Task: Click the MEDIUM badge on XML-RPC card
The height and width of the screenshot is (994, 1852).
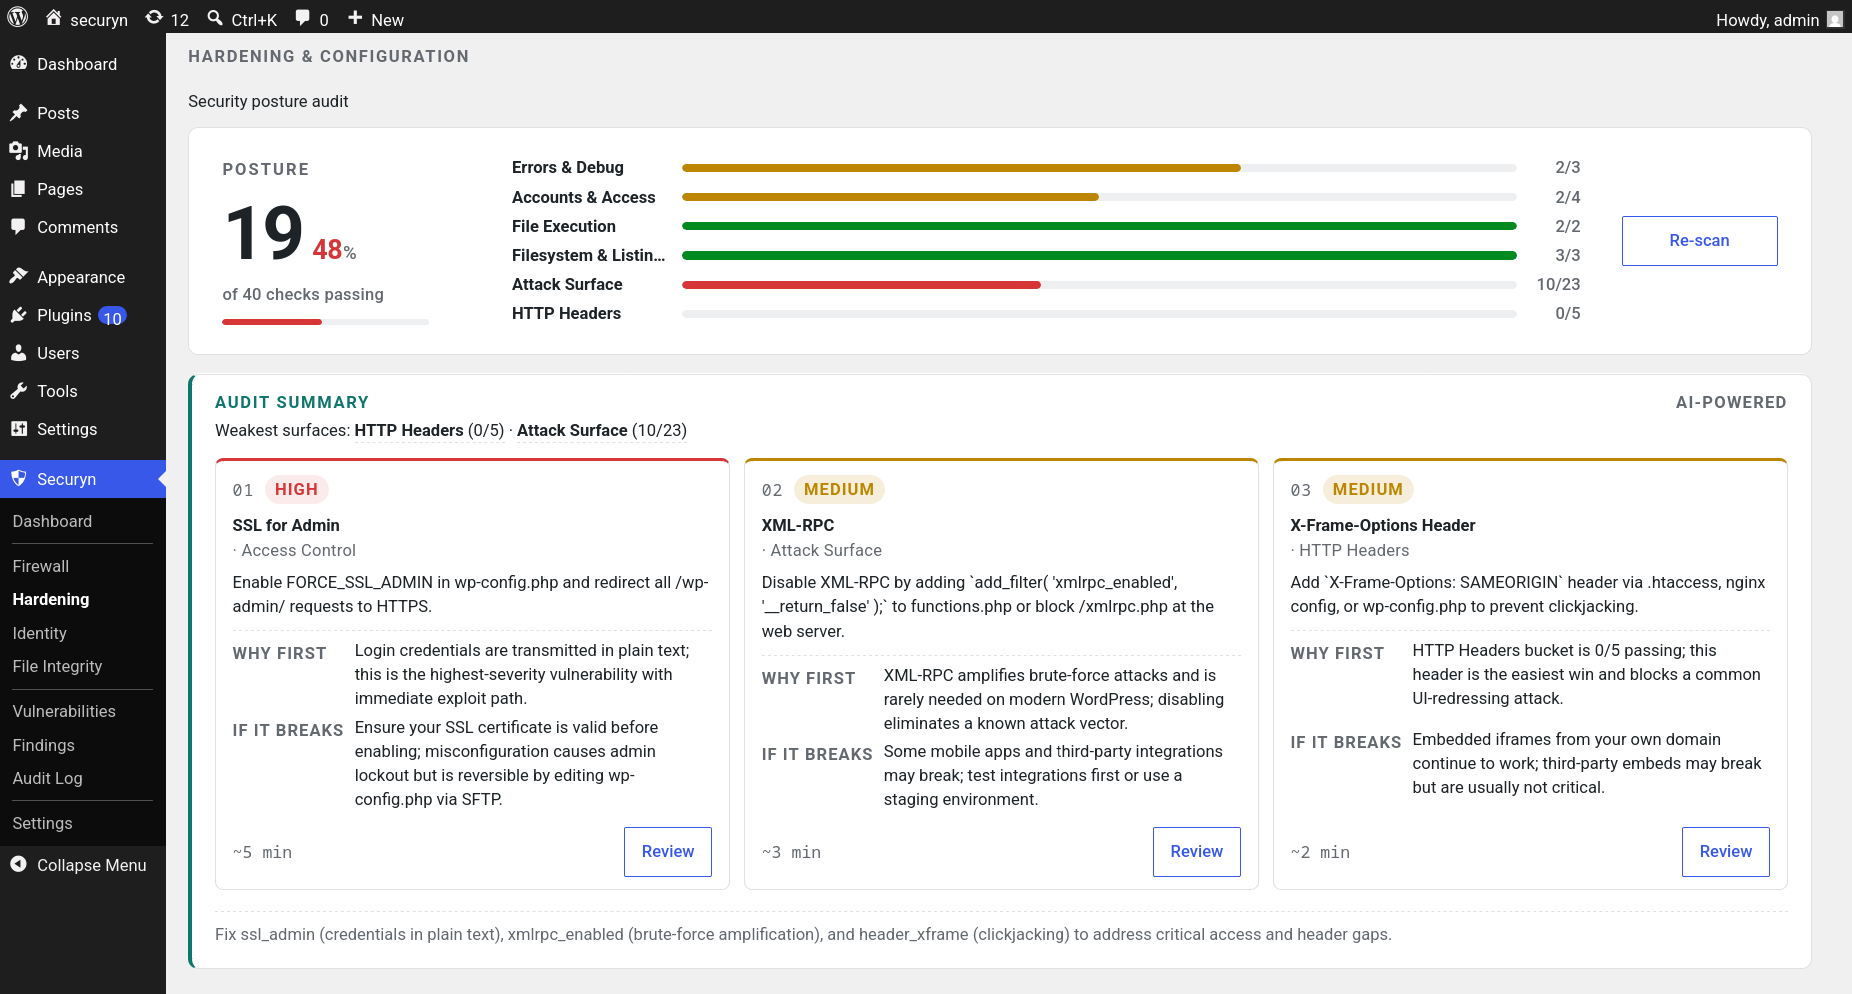Action: (839, 489)
